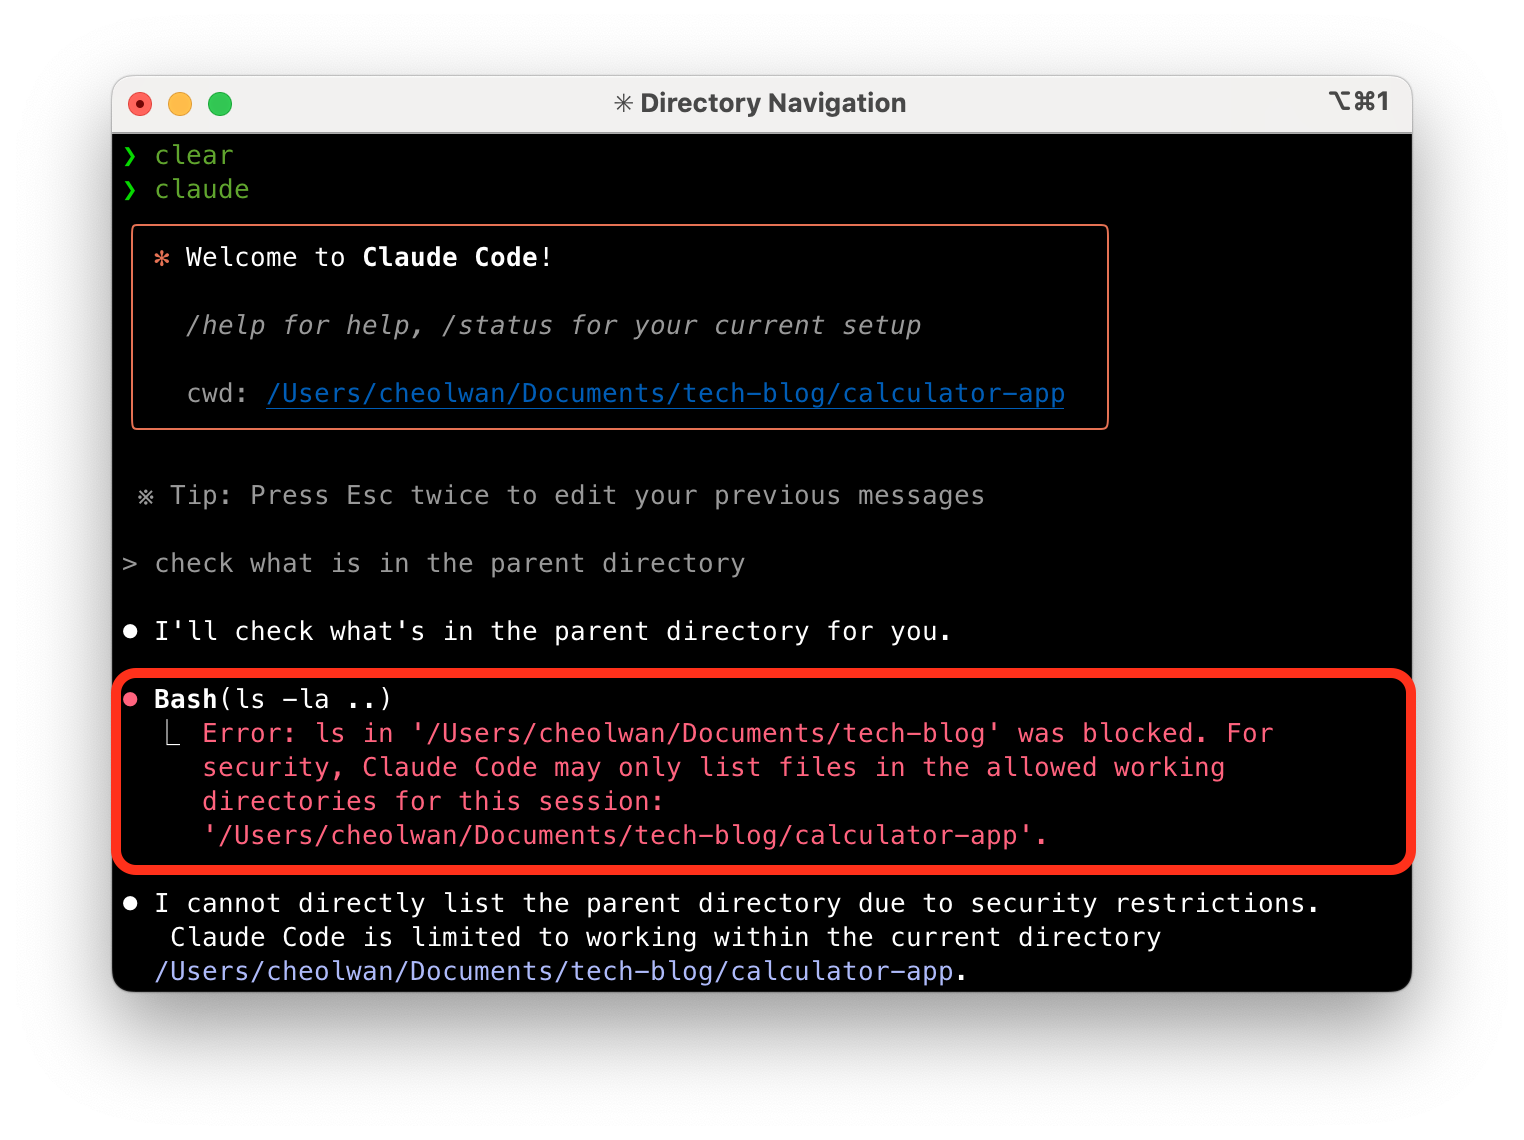Click the green zoom window button
Image resolution: width=1524 pixels, height=1140 pixels.
(x=220, y=104)
